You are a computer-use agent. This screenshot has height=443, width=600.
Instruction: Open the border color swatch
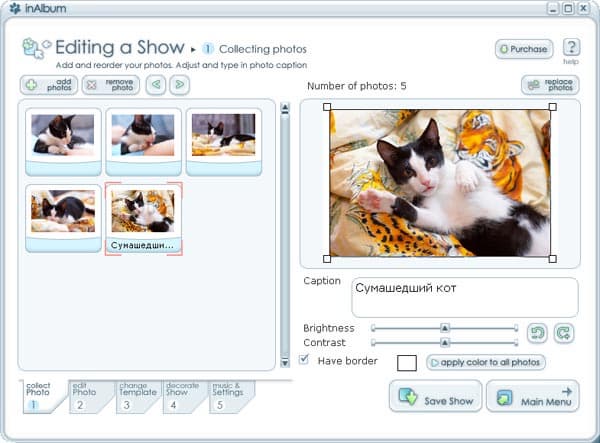tap(407, 363)
